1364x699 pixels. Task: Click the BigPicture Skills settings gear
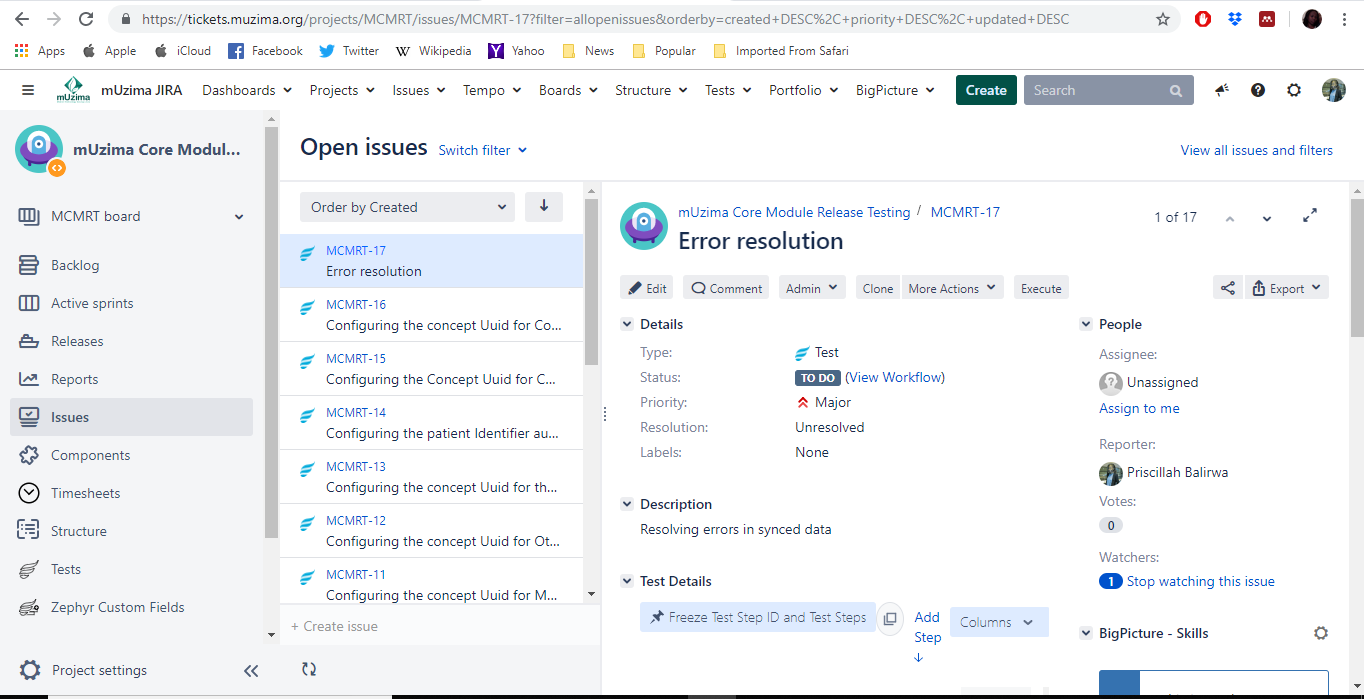click(x=1320, y=633)
